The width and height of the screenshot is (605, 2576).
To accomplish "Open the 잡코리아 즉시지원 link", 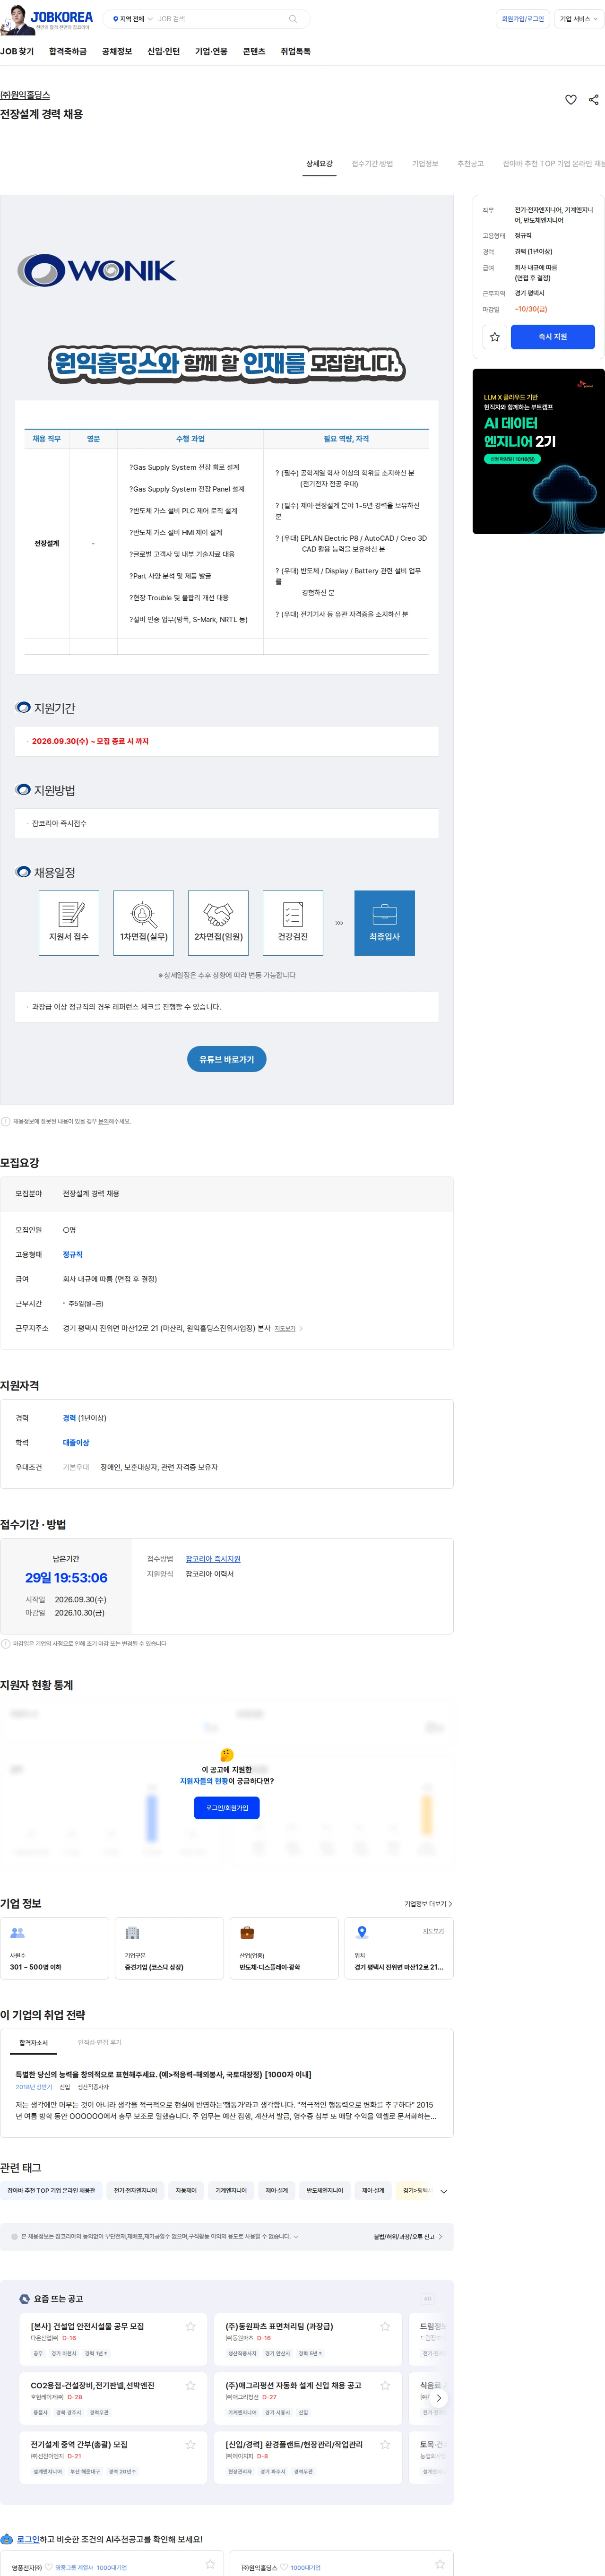I will point(213,1558).
